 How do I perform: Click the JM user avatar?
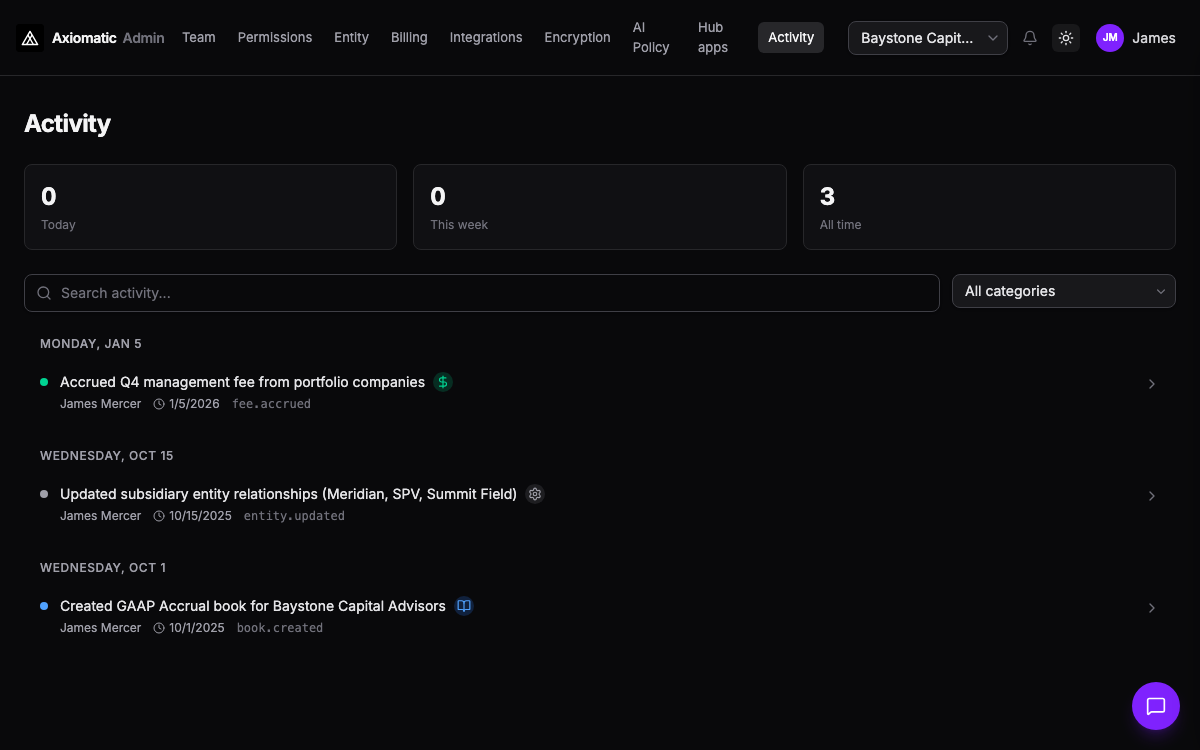[x=1110, y=38]
